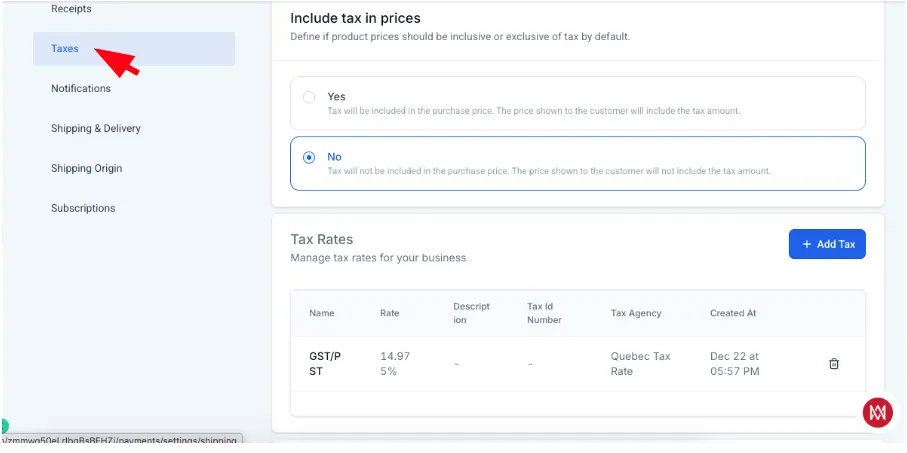Click the plus icon on Add Tax

[x=807, y=244]
